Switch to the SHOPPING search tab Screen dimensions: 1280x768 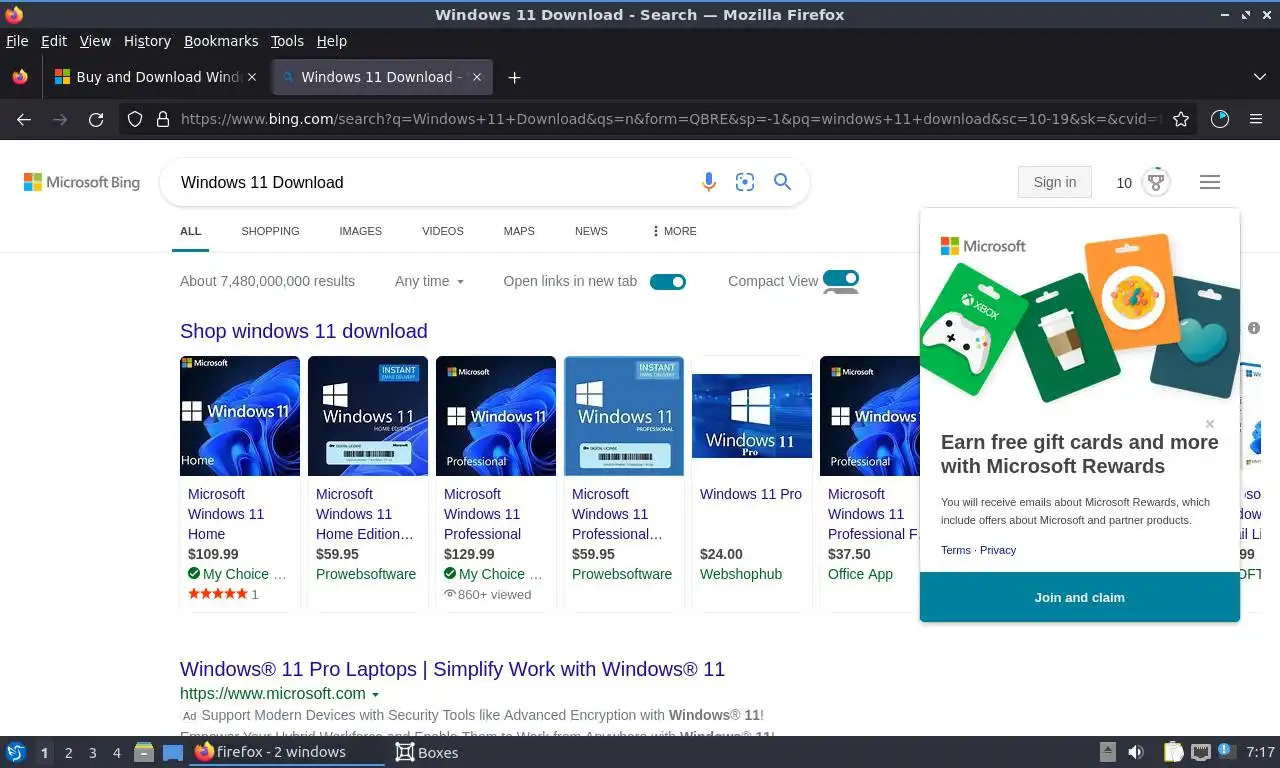270,231
